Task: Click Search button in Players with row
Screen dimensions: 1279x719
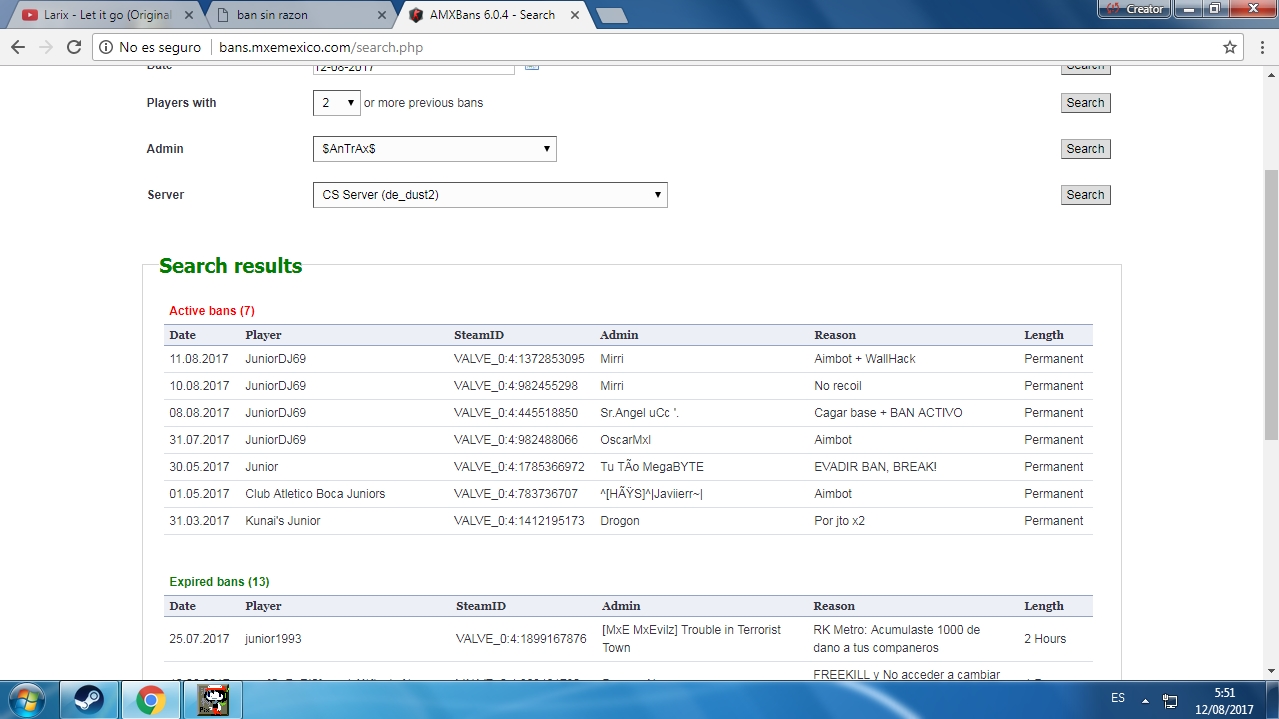Action: coord(1085,103)
